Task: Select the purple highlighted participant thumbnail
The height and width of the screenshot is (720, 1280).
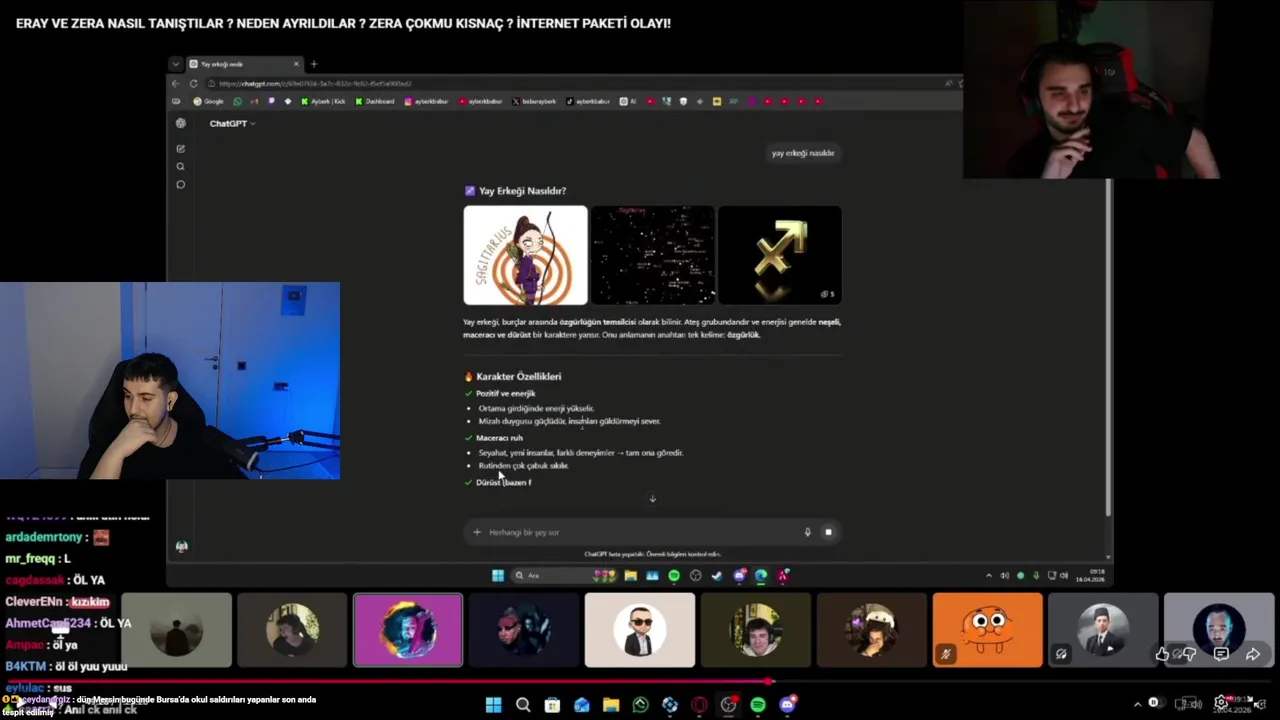Action: (x=408, y=630)
